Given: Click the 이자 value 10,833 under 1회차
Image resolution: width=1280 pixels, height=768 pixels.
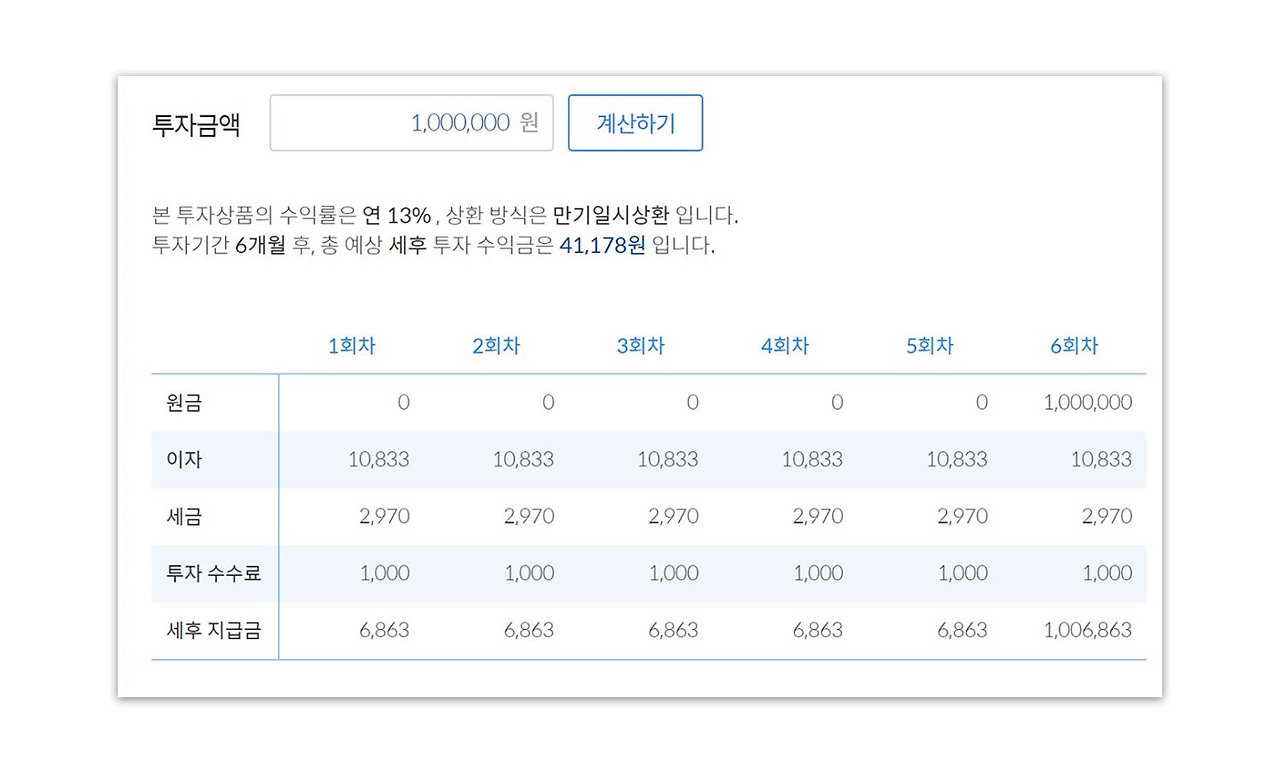Looking at the screenshot, I should click(x=379, y=460).
